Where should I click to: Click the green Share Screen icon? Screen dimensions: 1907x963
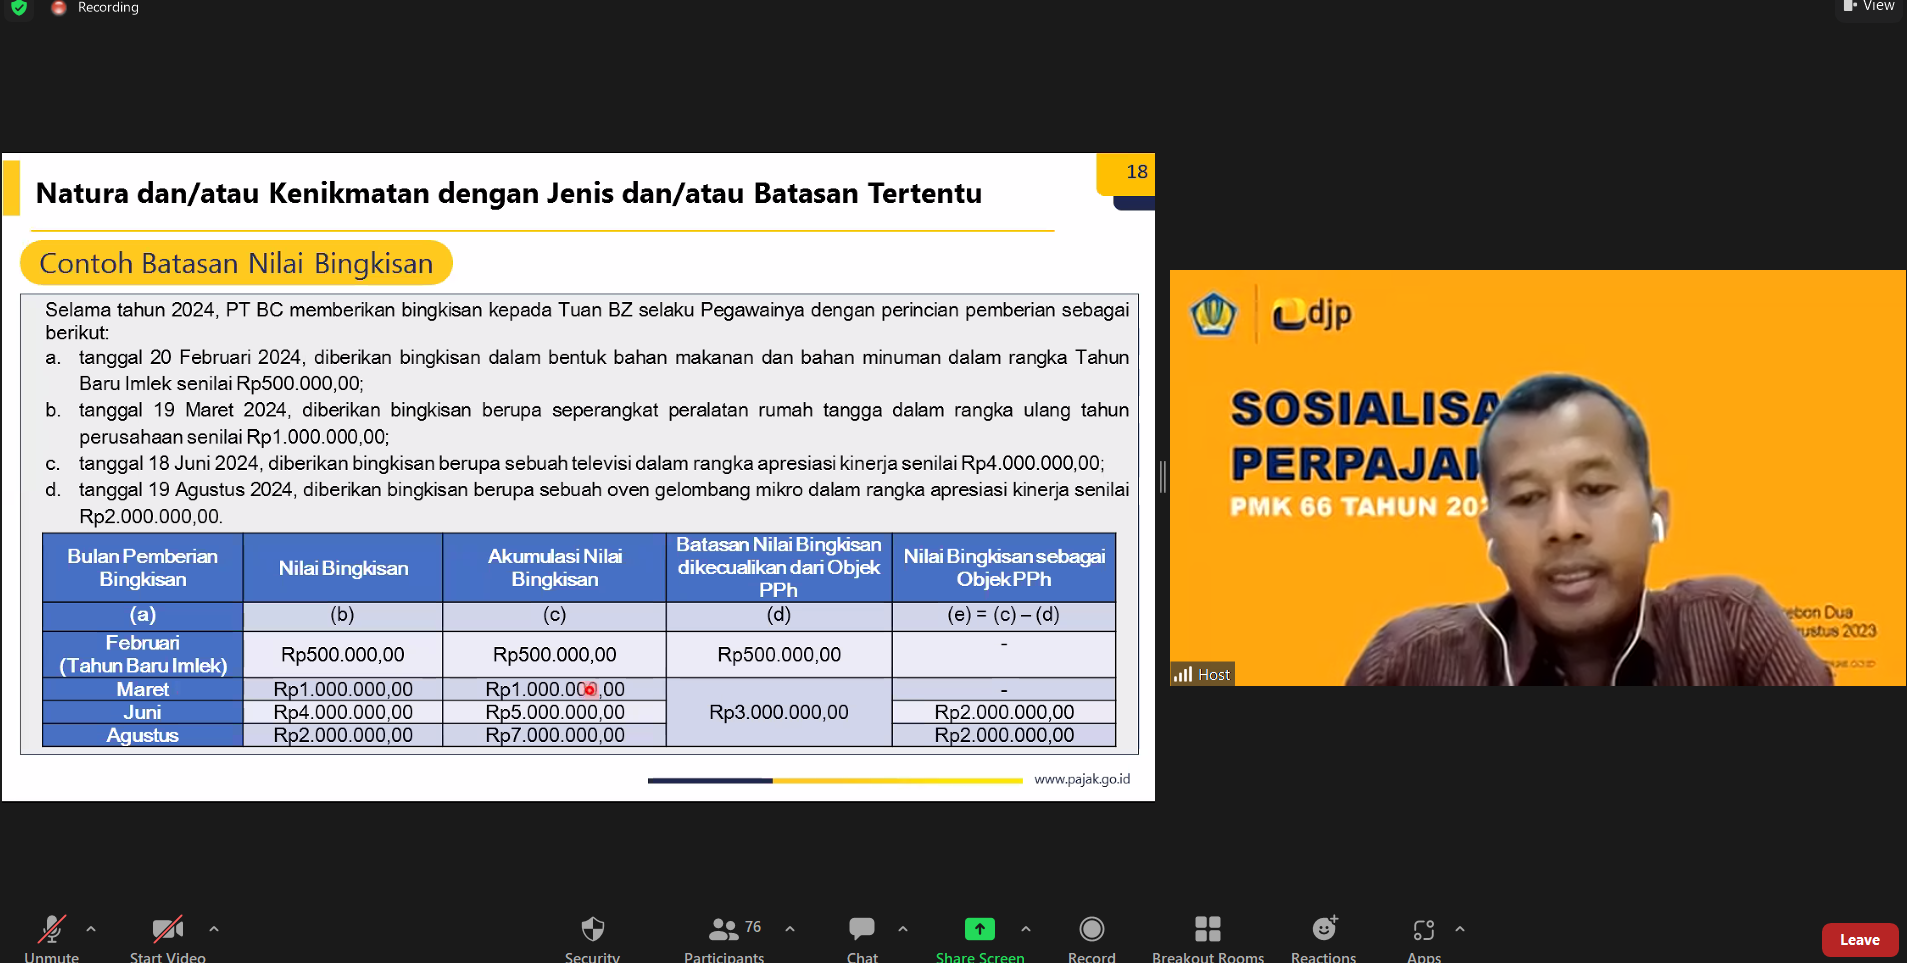coord(979,930)
